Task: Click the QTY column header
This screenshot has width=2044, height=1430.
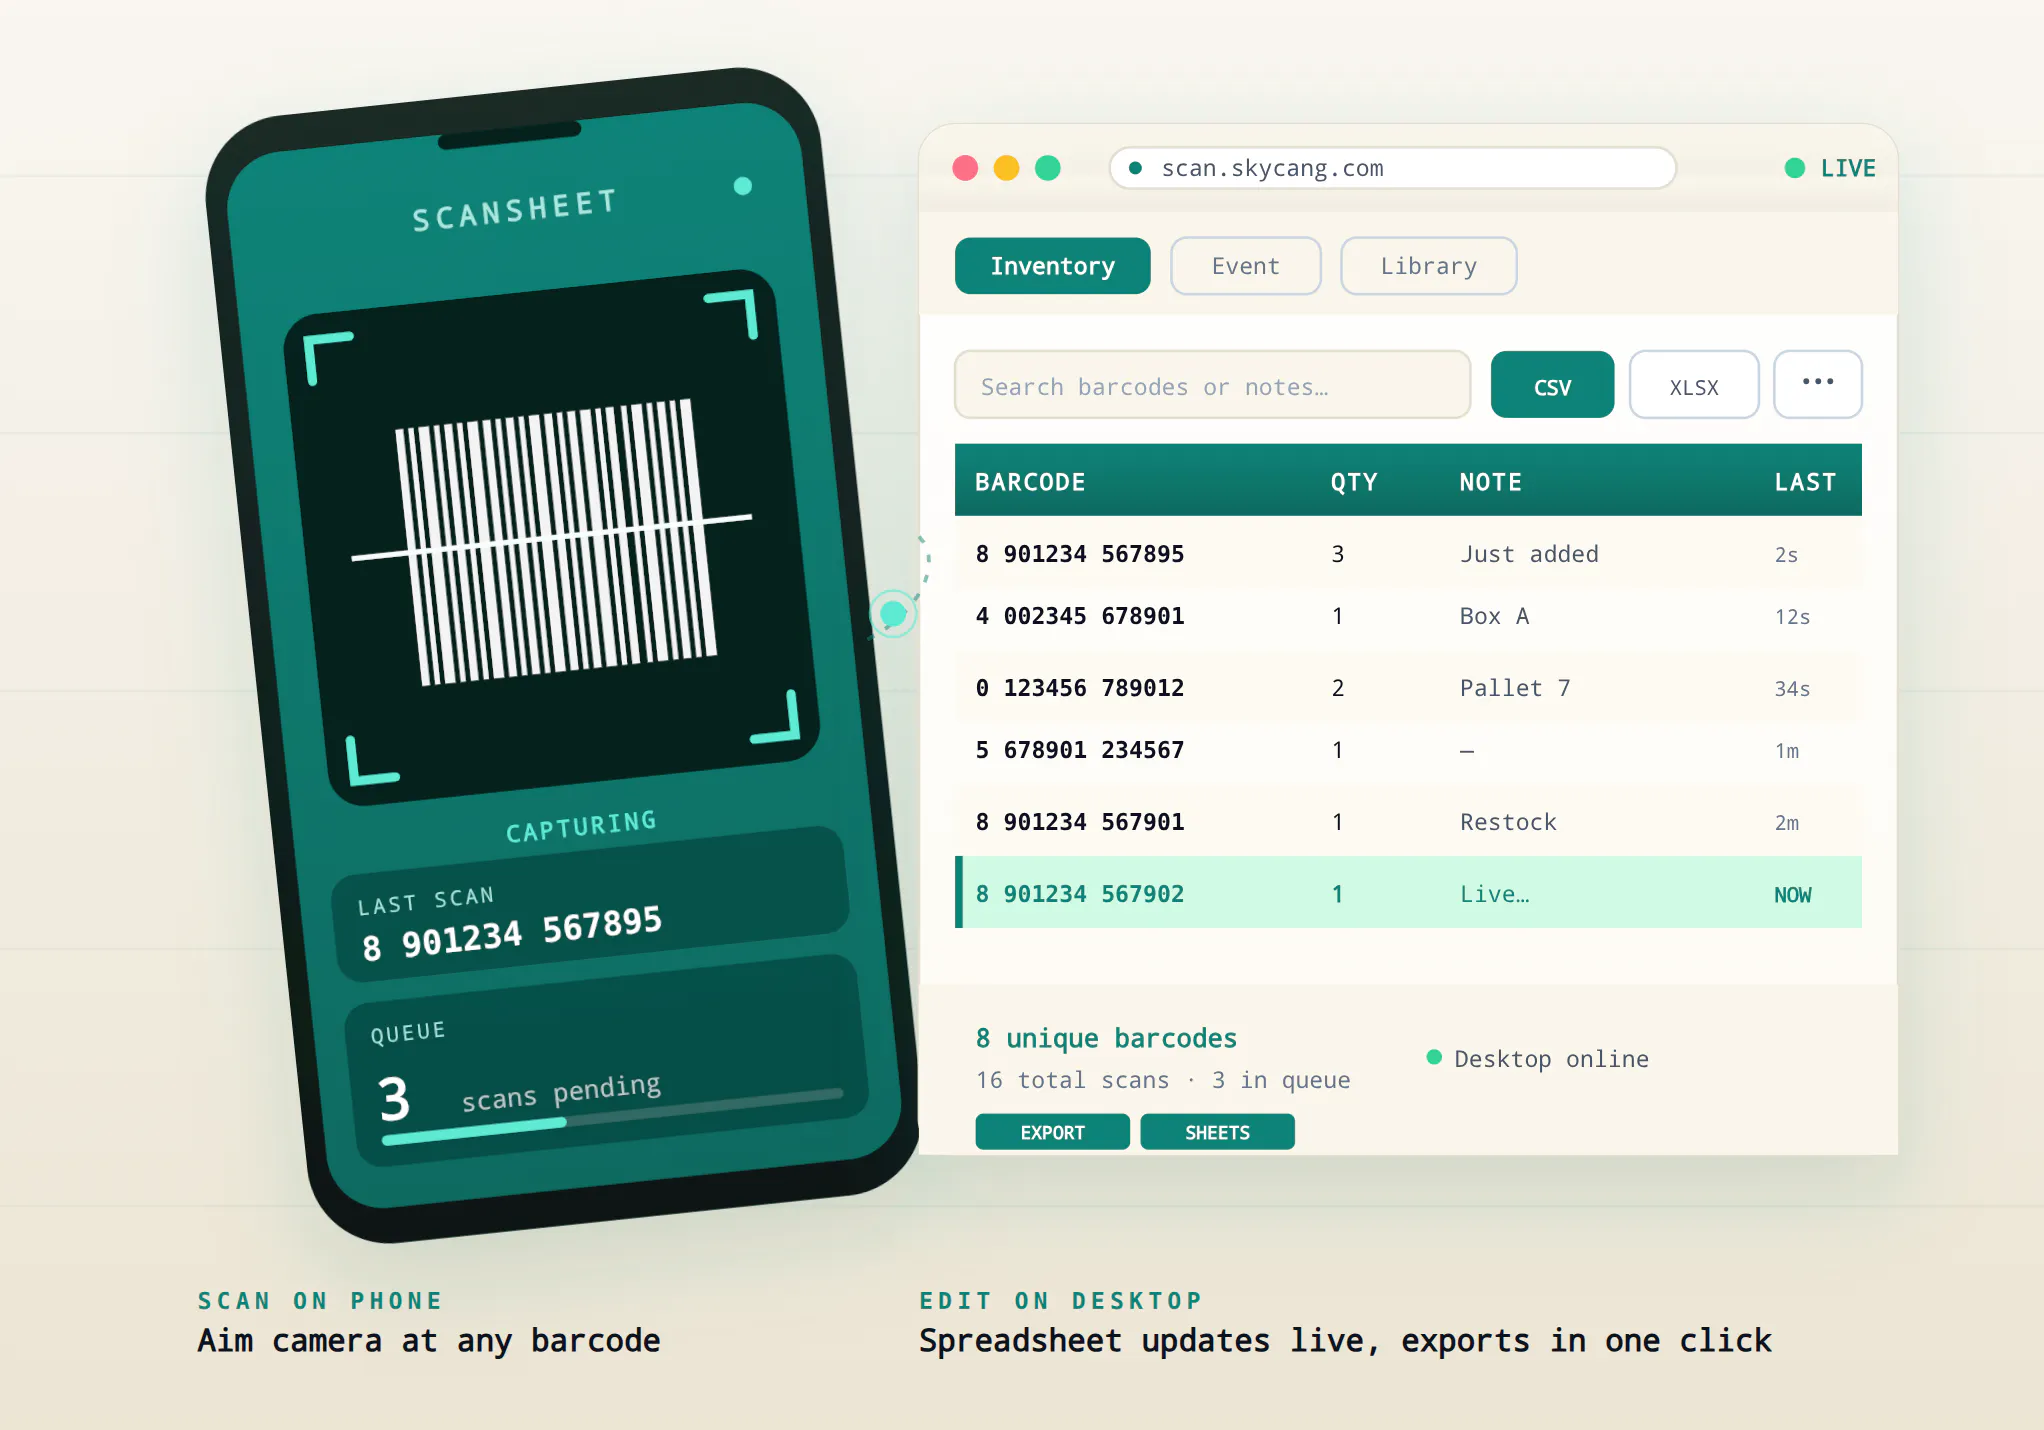Action: [1353, 482]
